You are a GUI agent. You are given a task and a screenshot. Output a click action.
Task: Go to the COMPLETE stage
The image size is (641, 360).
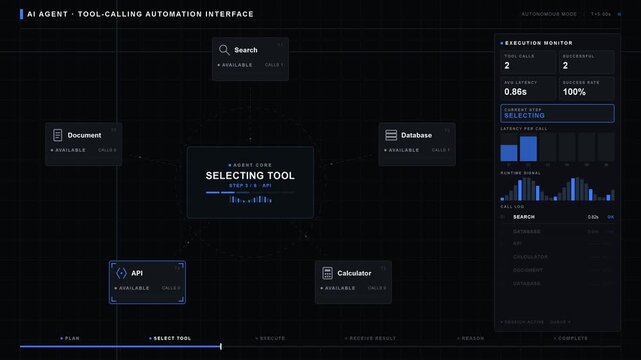click(x=571, y=338)
